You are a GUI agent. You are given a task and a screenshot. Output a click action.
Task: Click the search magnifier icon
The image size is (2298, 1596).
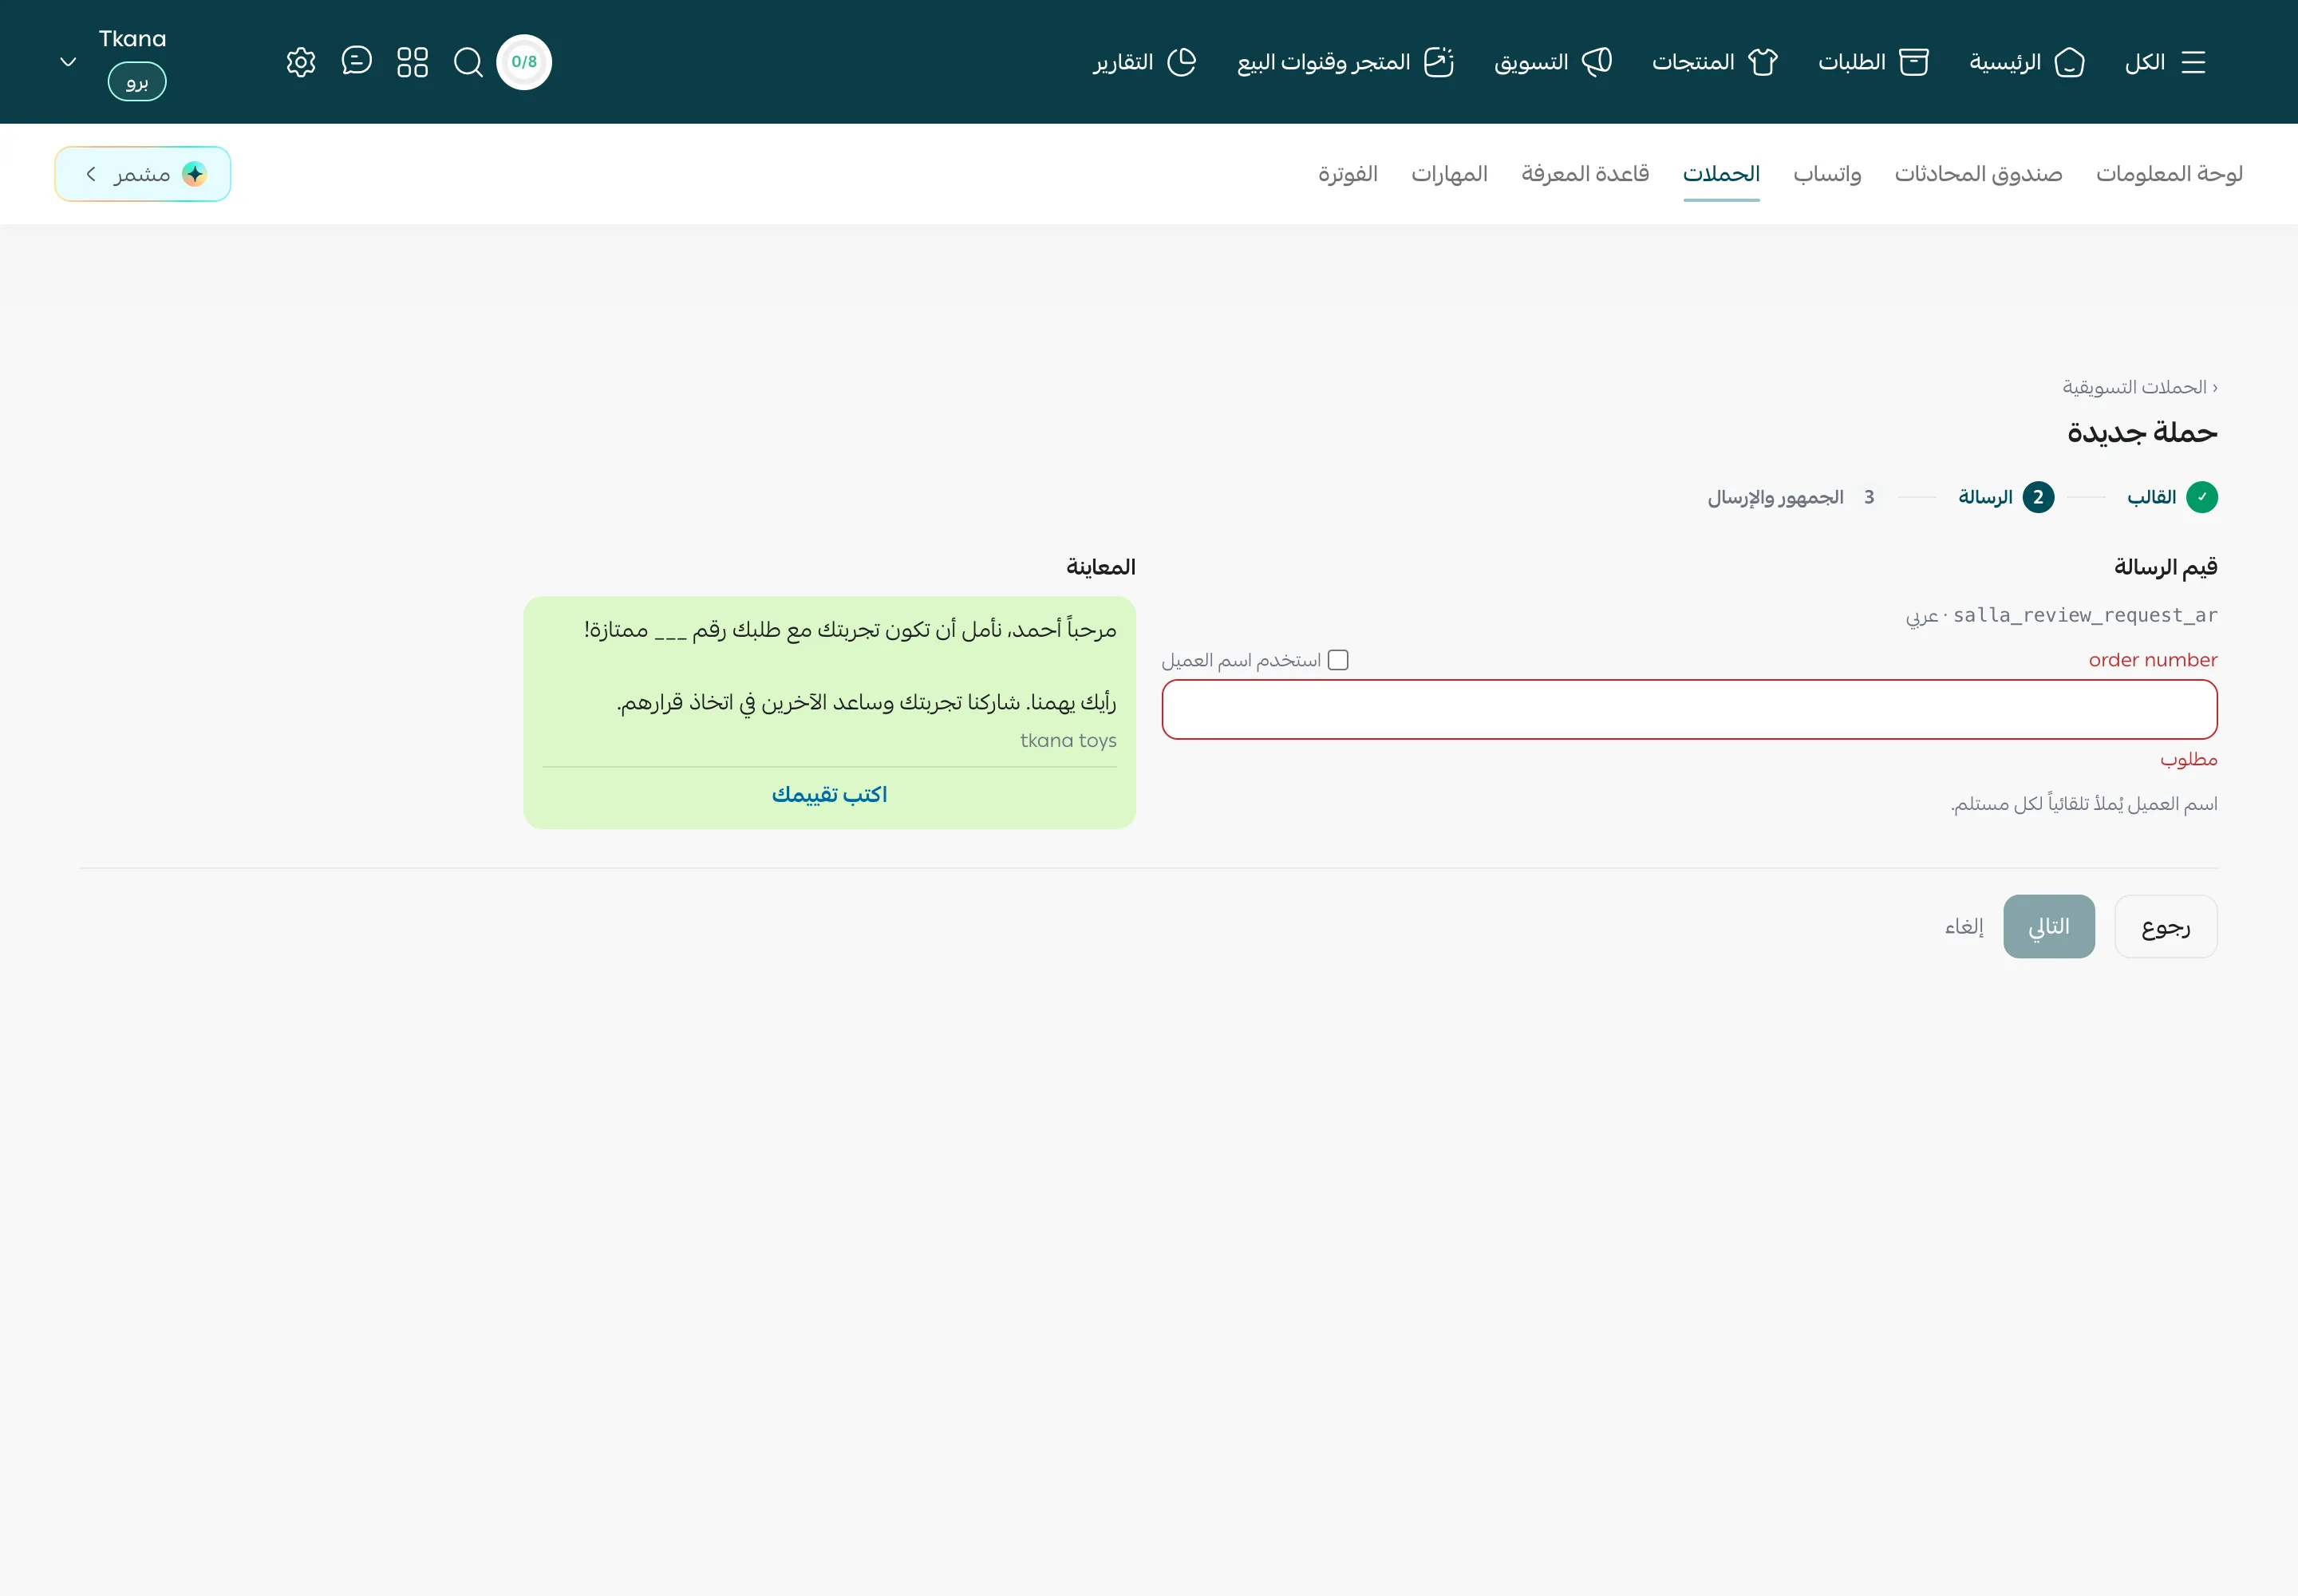pos(468,62)
